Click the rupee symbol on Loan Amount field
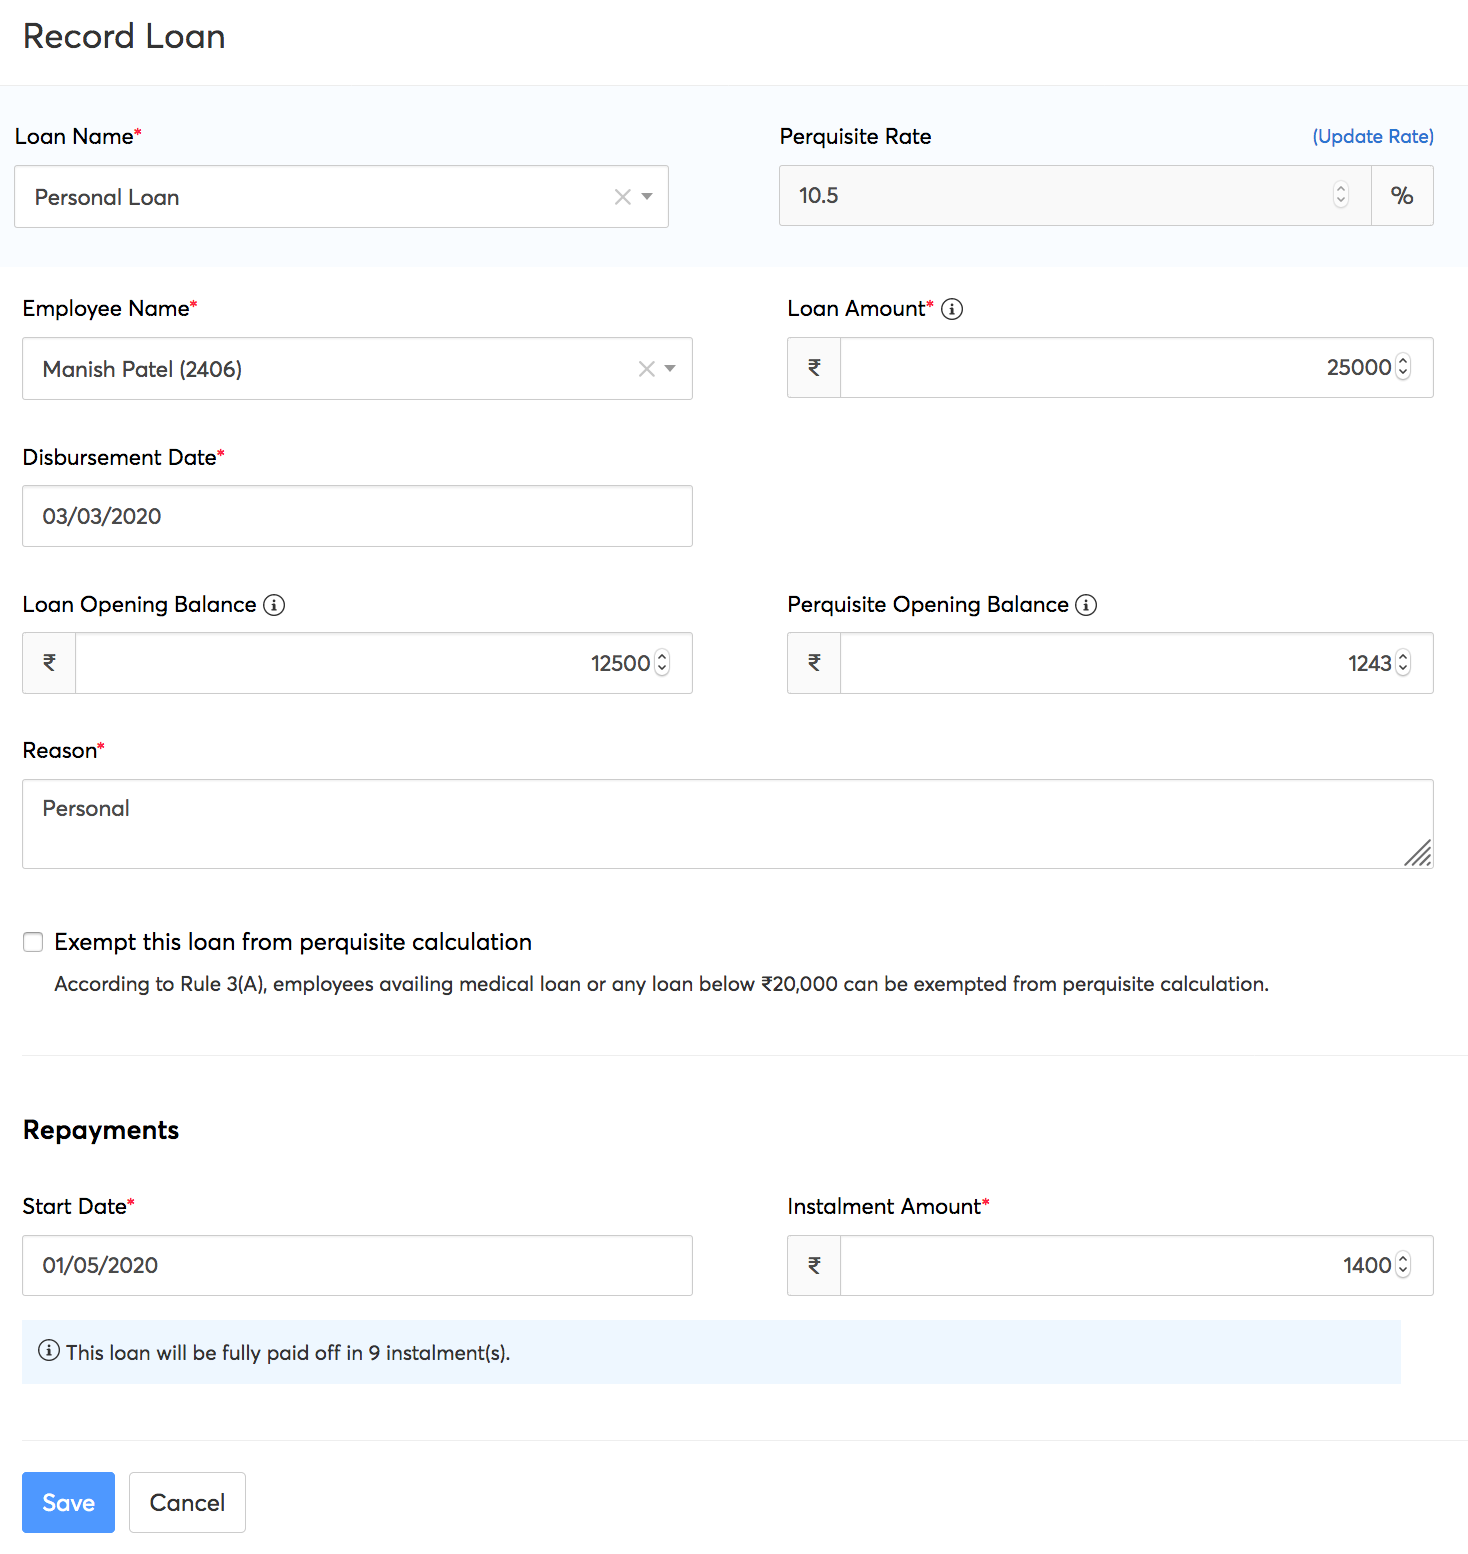This screenshot has height=1554, width=1468. (x=813, y=367)
